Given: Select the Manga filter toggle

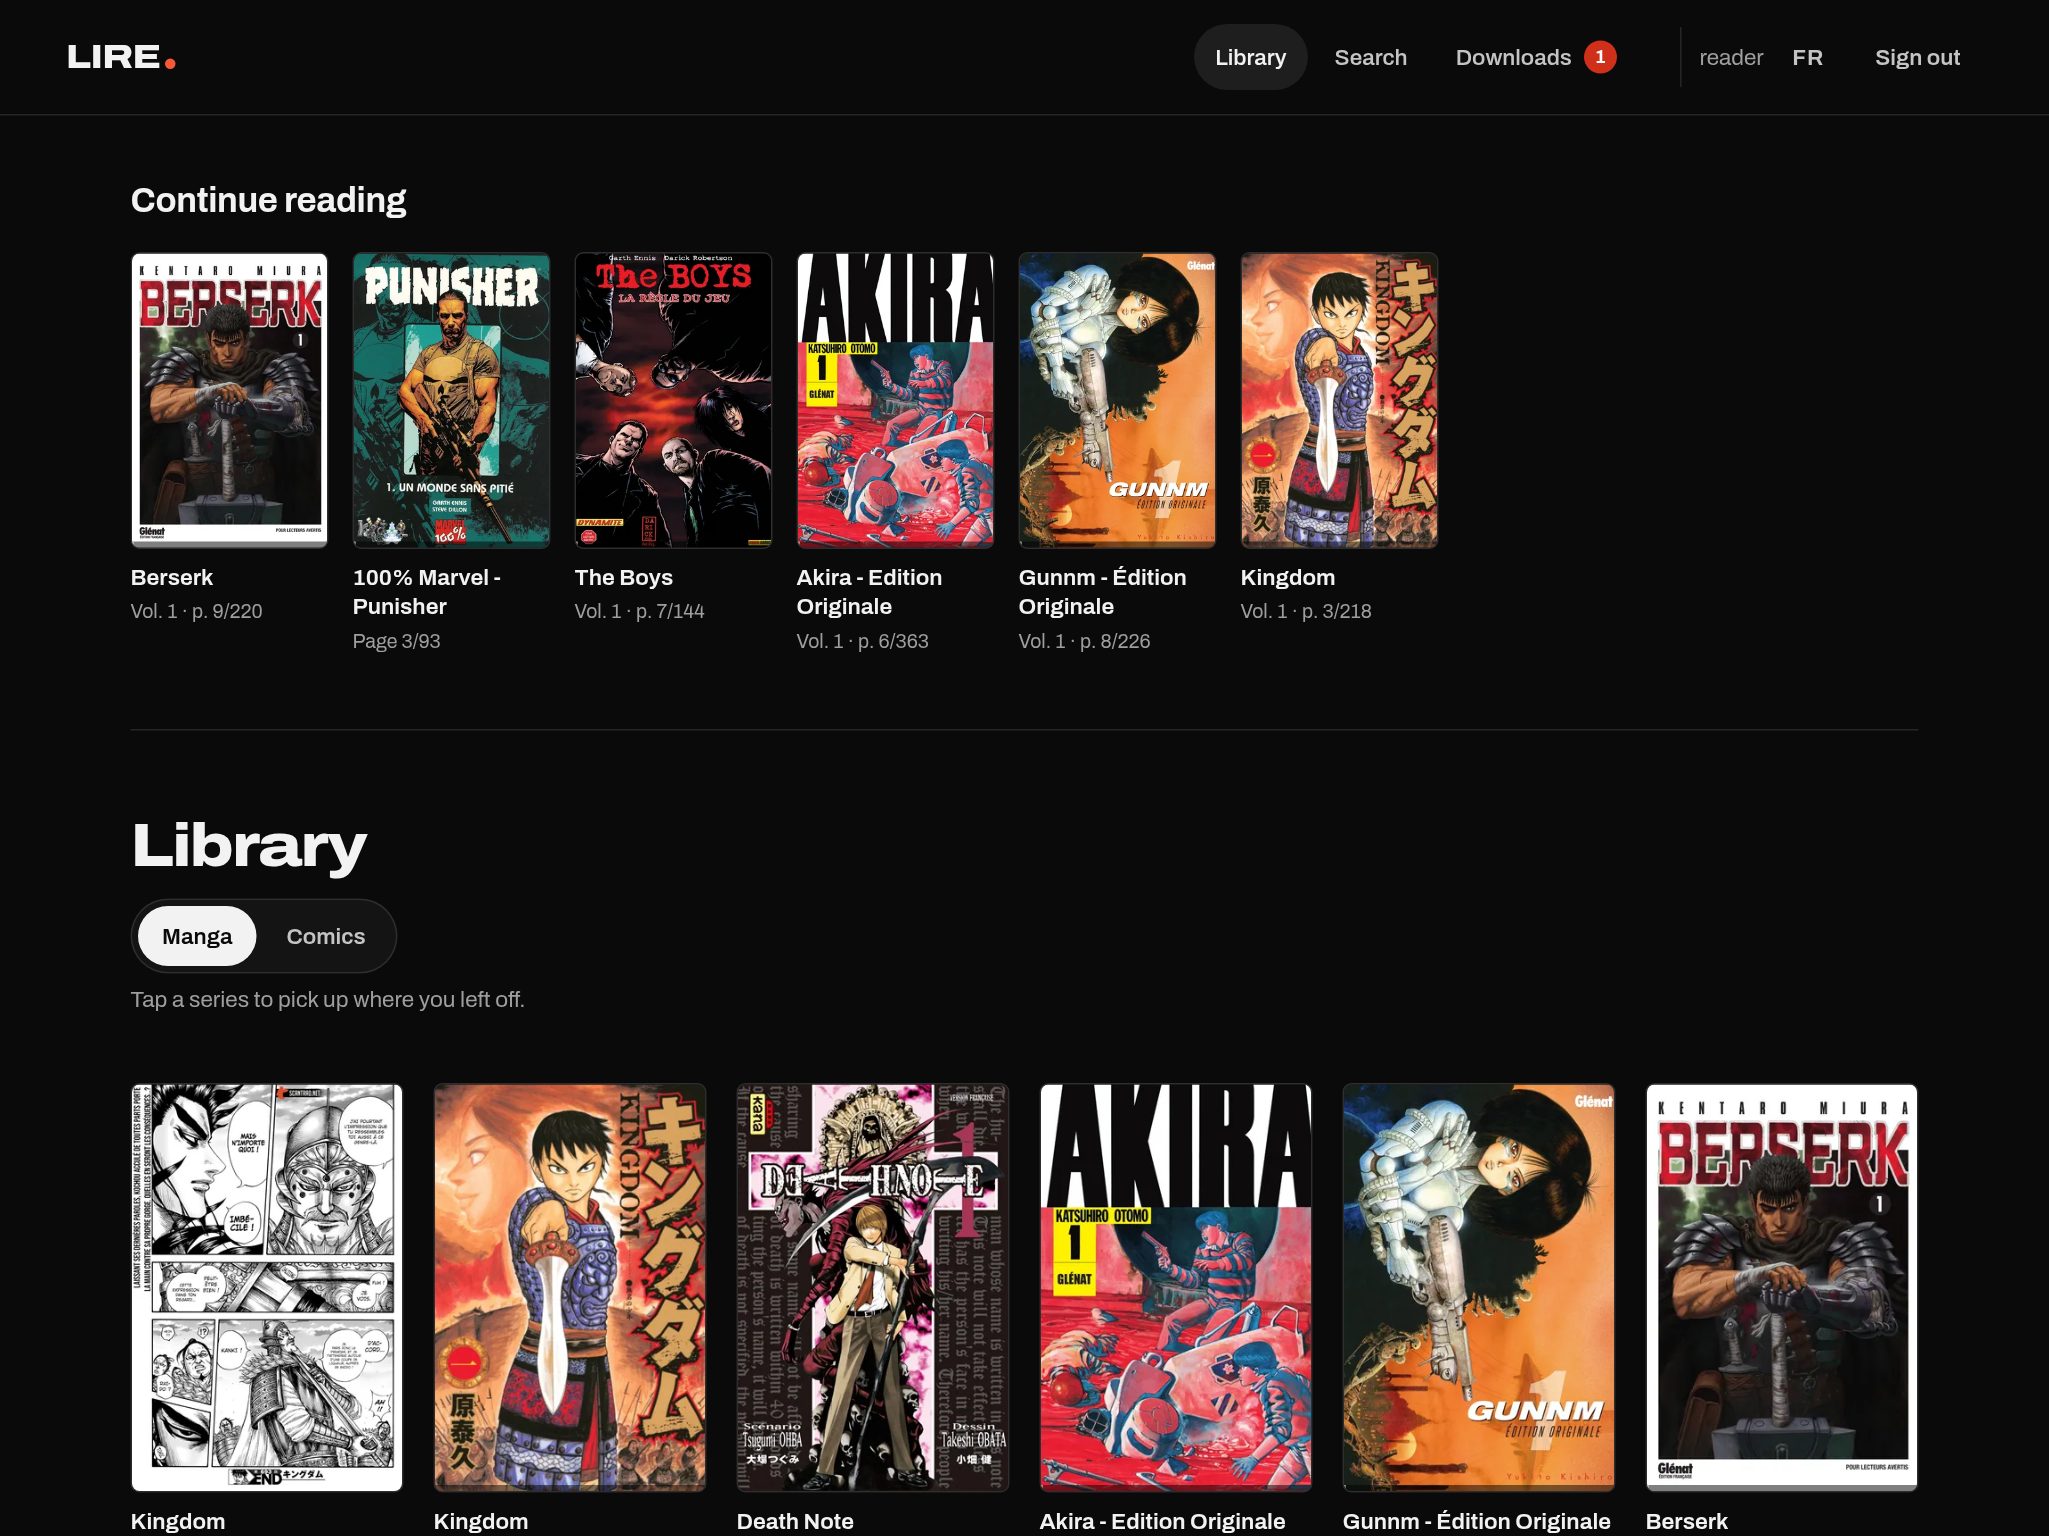Looking at the screenshot, I should click(x=197, y=936).
